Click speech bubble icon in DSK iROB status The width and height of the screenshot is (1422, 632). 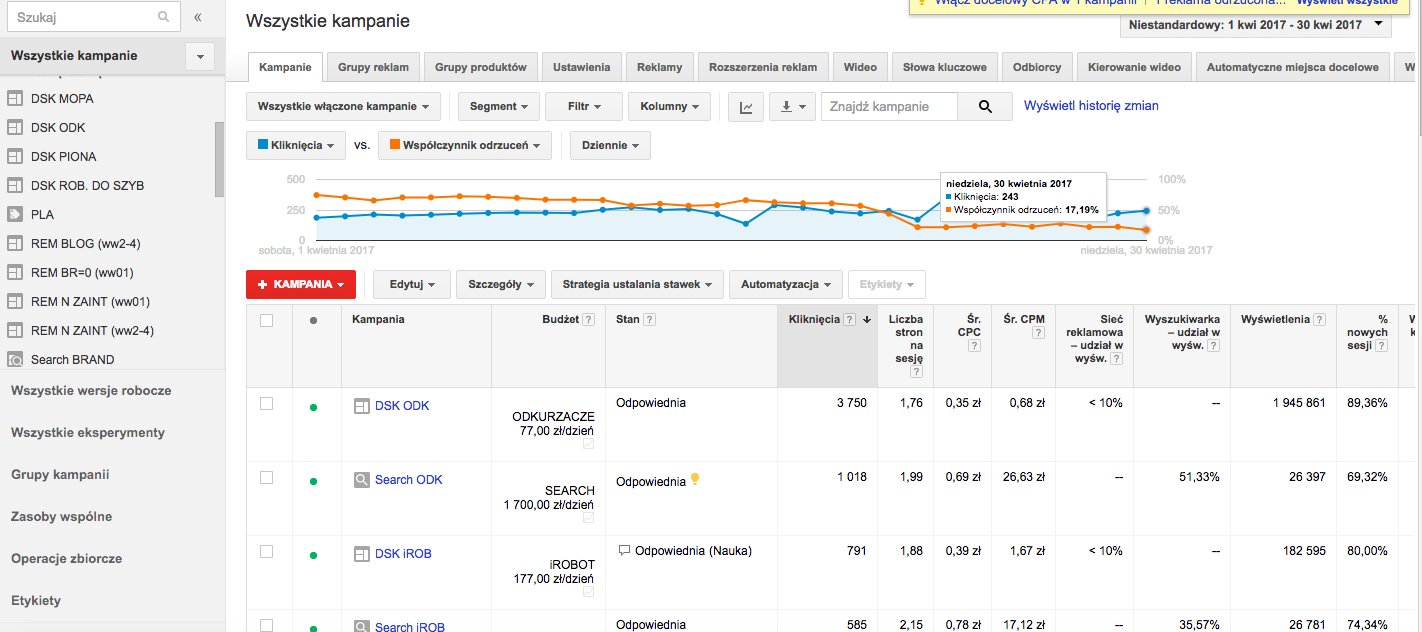coord(624,550)
